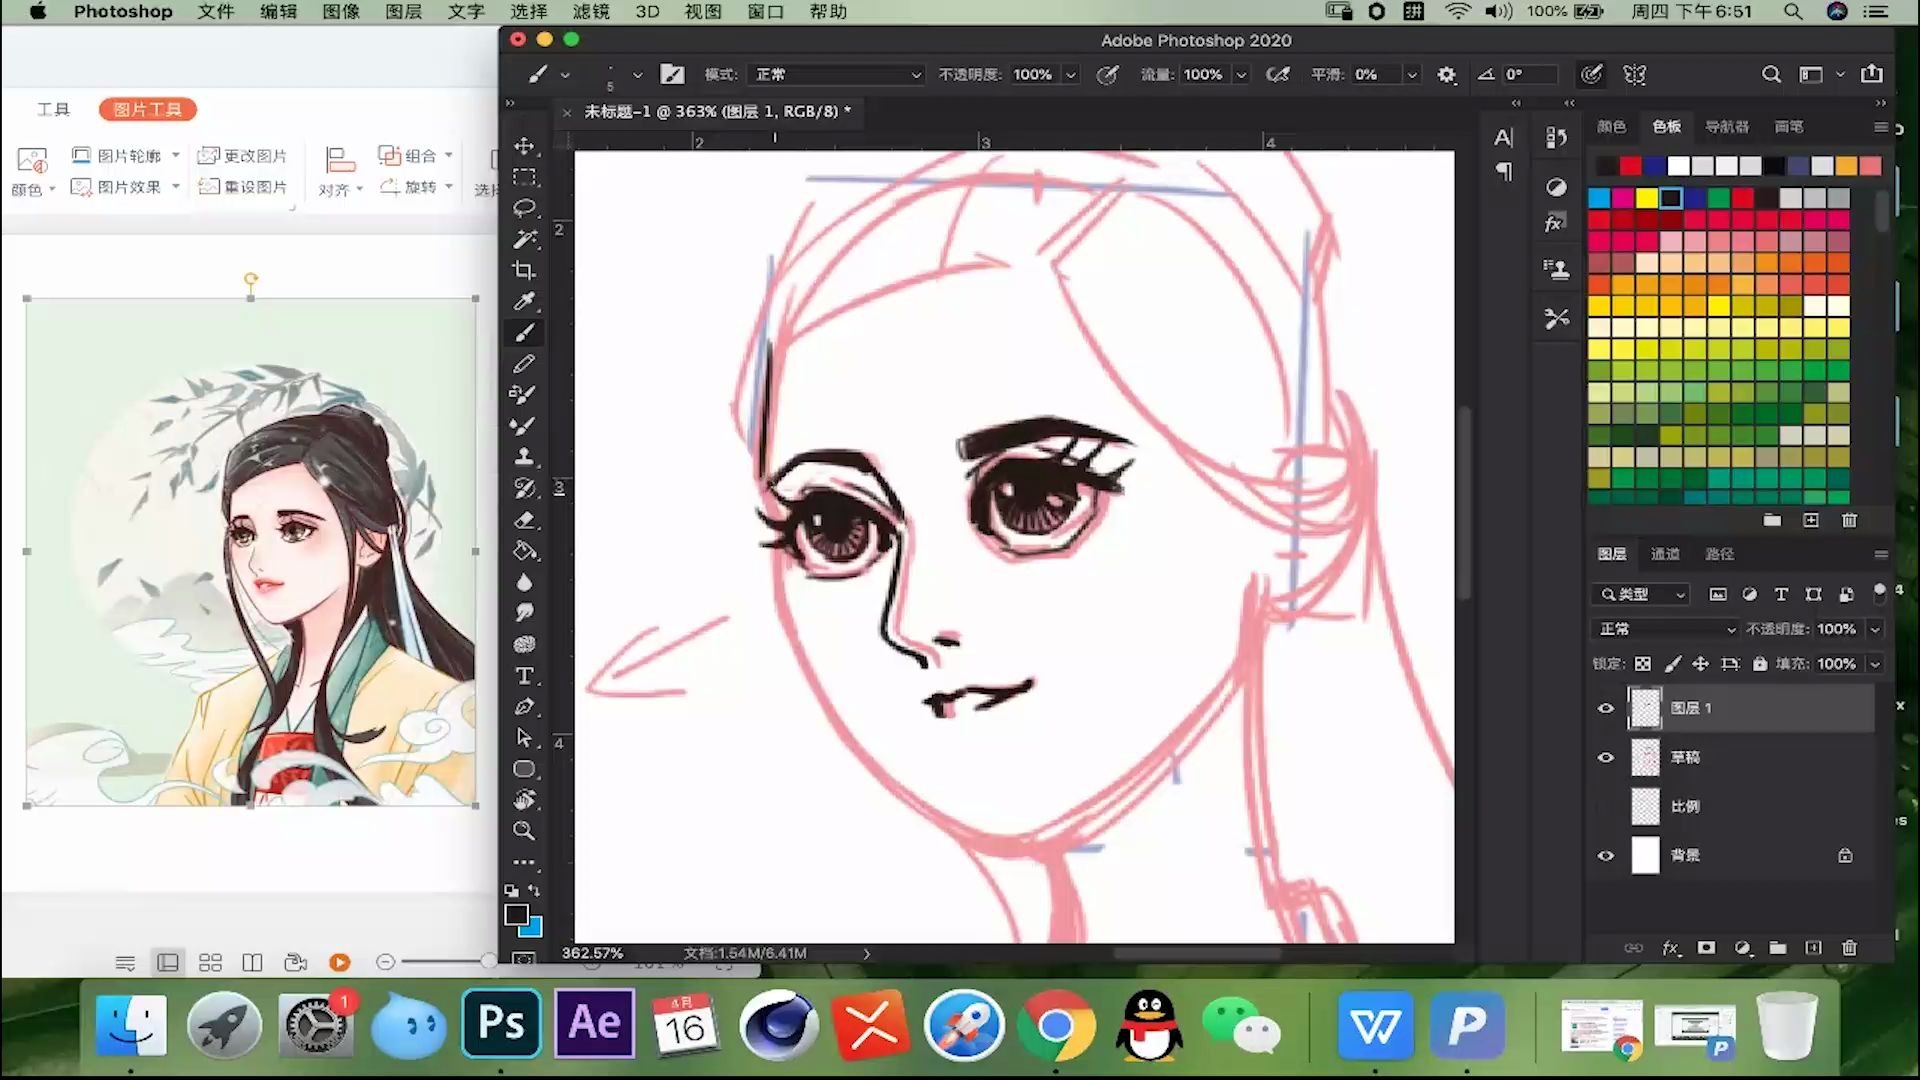Open the brush 模式 blend dropdown
Screen dimensions: 1920x1080
(x=838, y=75)
